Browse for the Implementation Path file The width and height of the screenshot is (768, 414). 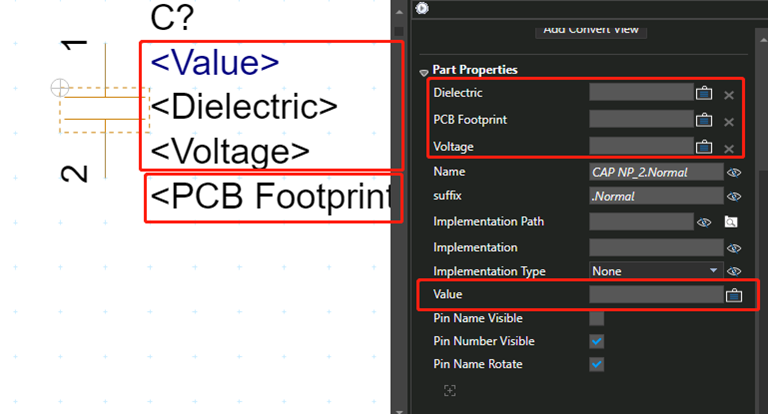point(731,221)
